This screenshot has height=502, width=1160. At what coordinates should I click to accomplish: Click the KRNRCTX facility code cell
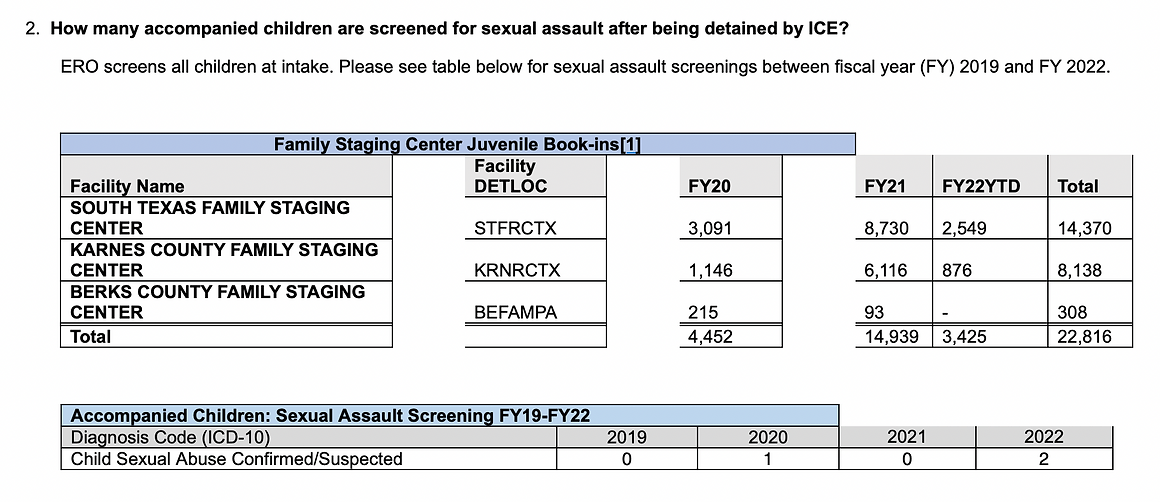(517, 271)
